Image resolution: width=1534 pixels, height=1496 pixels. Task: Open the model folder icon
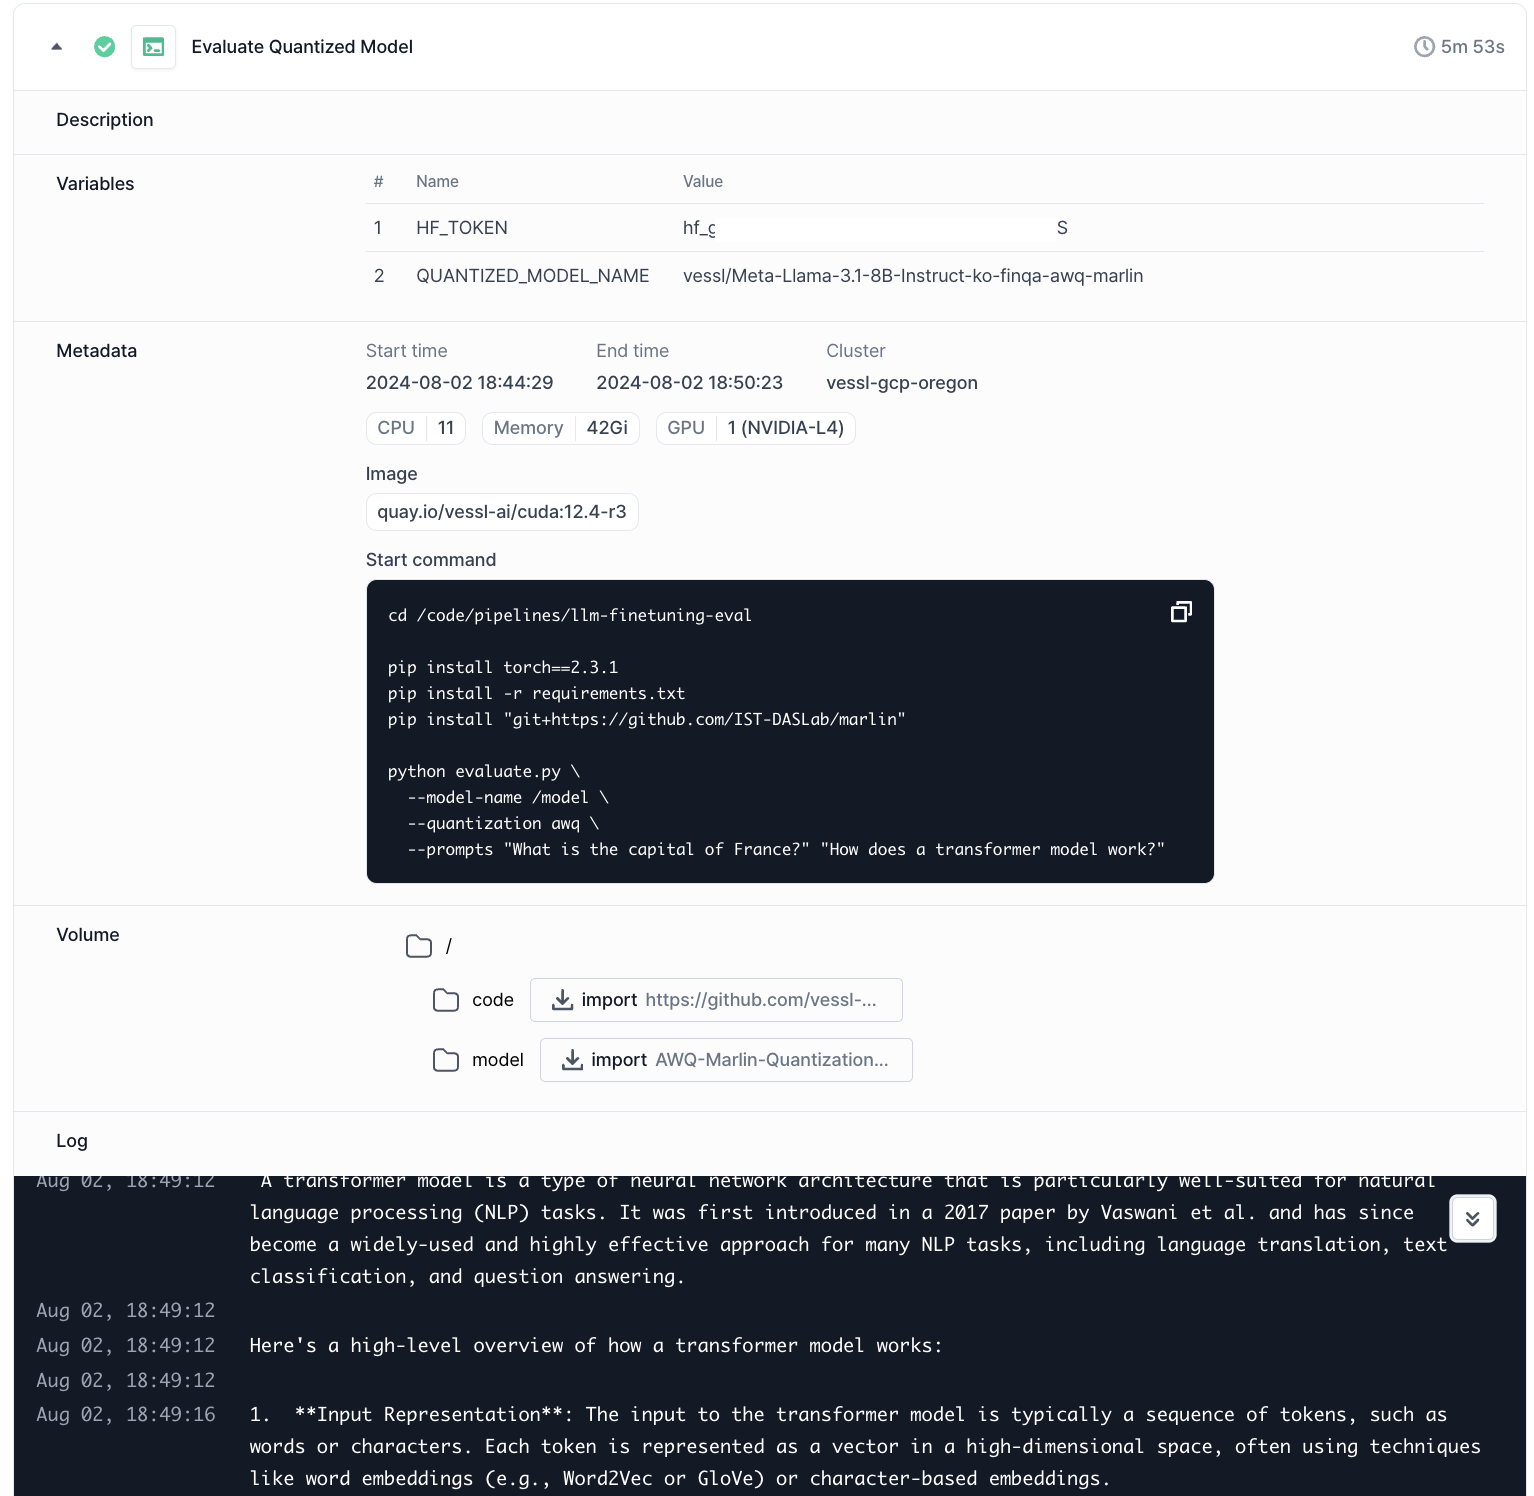point(446,1059)
